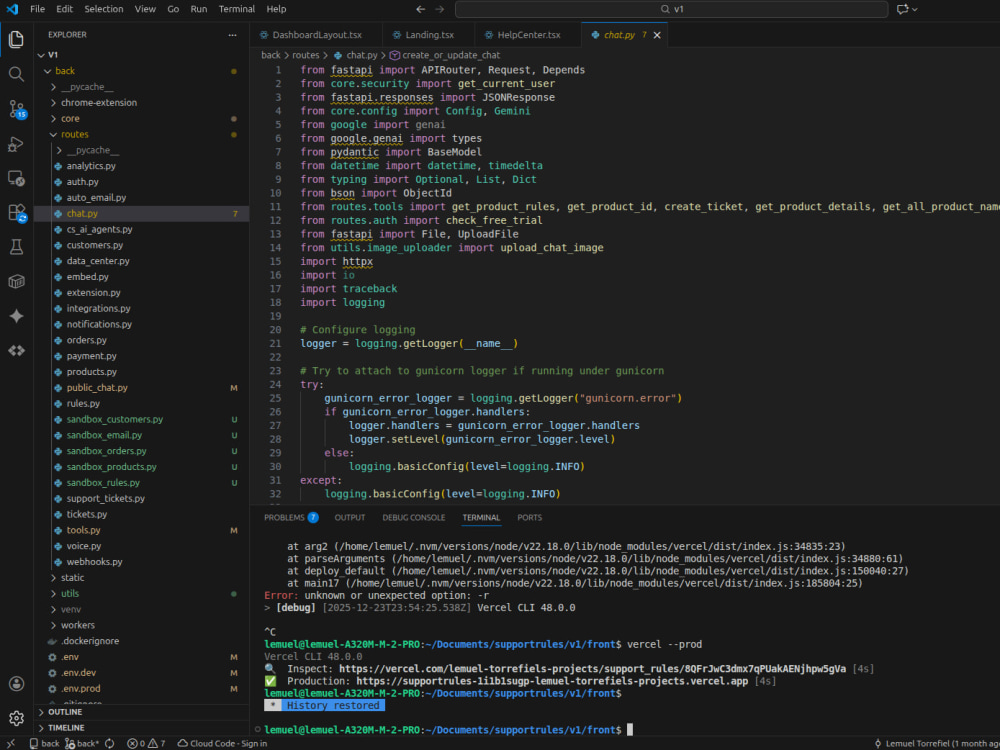This screenshot has height=750, width=1000.
Task: Click Cloud Code - Sign in status item
Action: (222, 744)
